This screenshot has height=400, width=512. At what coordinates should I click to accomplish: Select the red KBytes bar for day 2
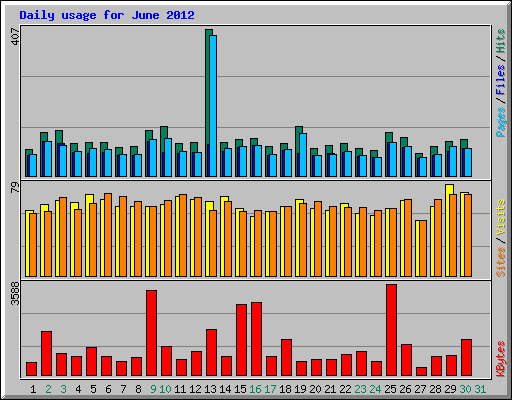(x=47, y=354)
